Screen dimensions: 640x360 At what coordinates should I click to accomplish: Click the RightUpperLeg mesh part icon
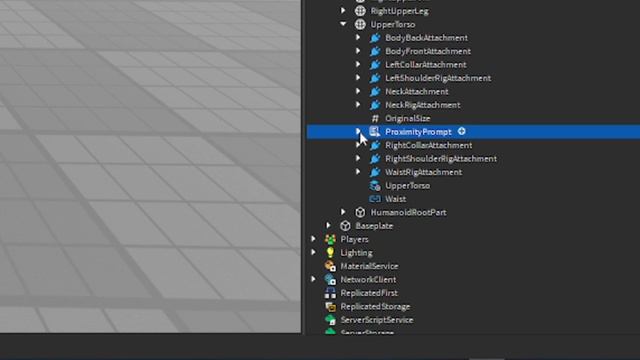pyautogui.click(x=360, y=11)
